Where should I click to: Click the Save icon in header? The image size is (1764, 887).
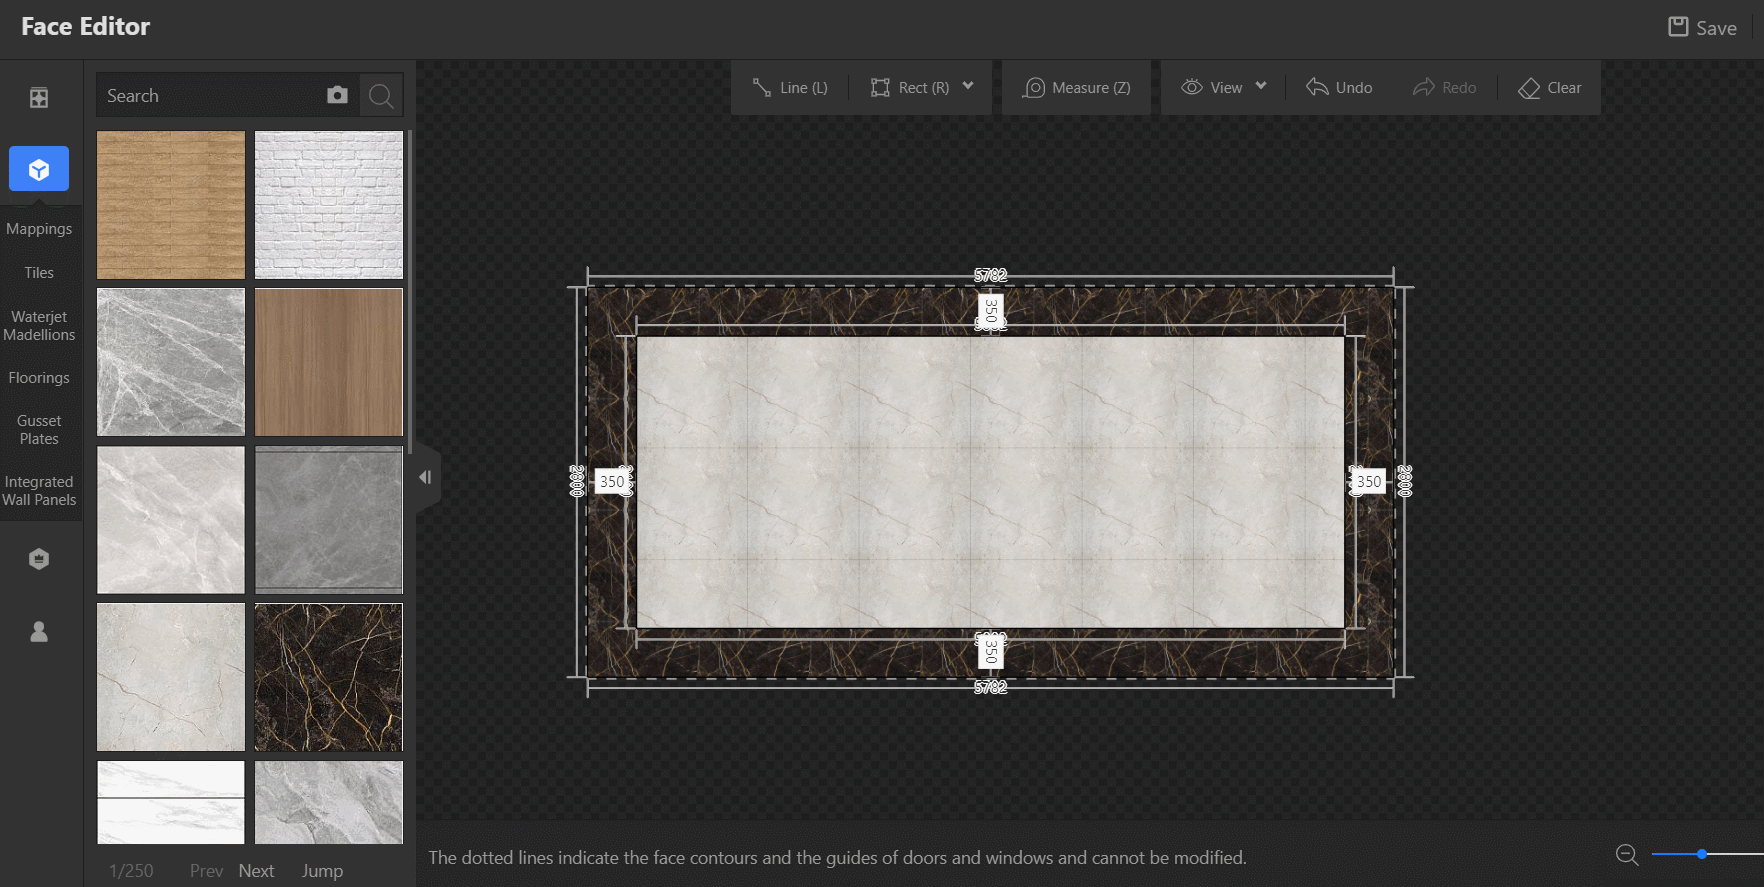click(1678, 27)
